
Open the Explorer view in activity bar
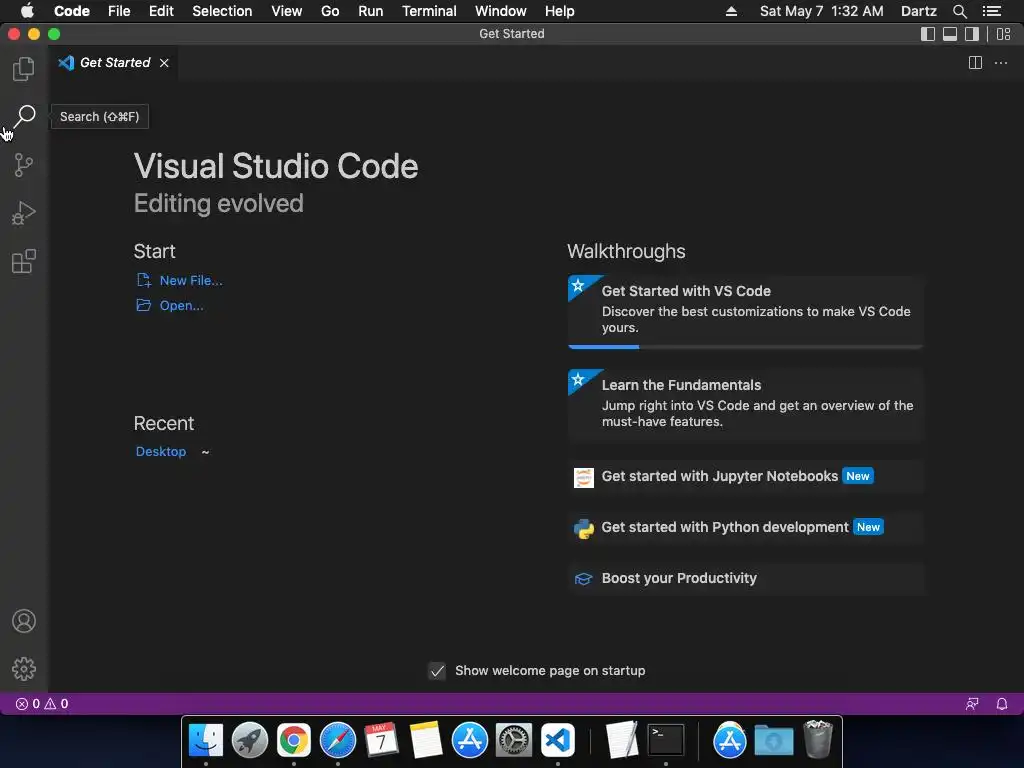(24, 69)
